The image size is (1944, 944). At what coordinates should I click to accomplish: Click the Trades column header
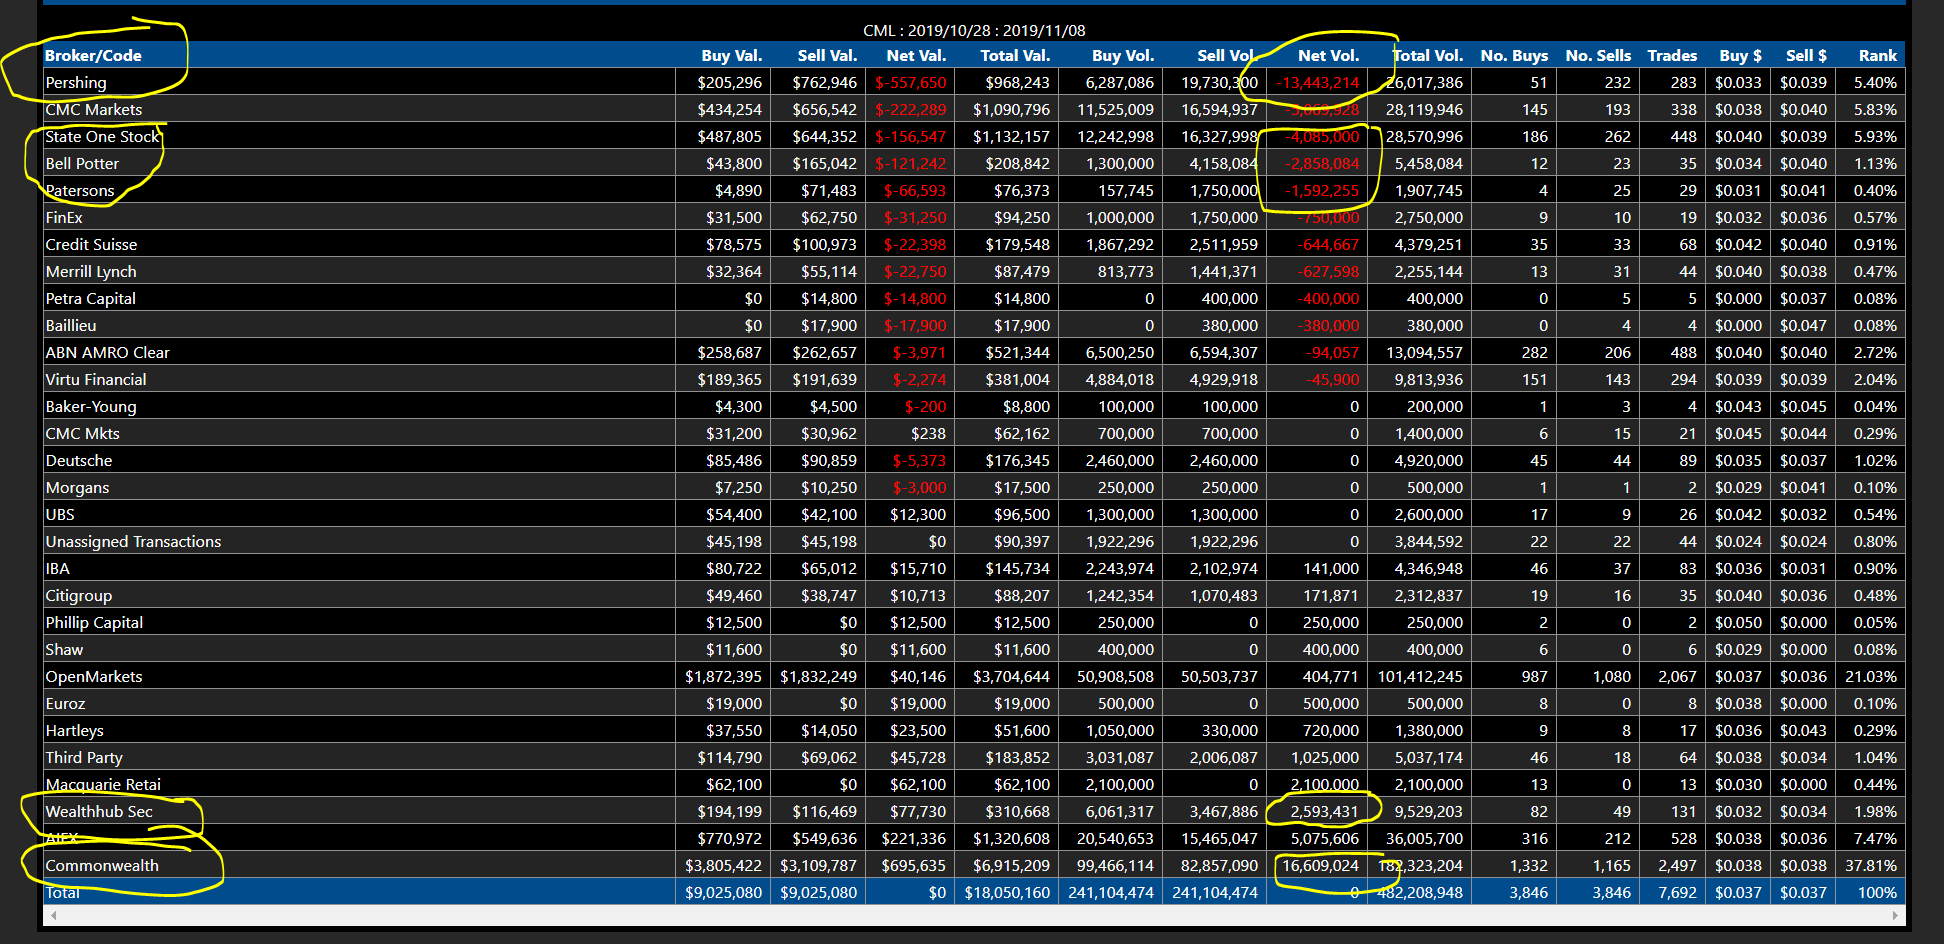pyautogui.click(x=1672, y=56)
